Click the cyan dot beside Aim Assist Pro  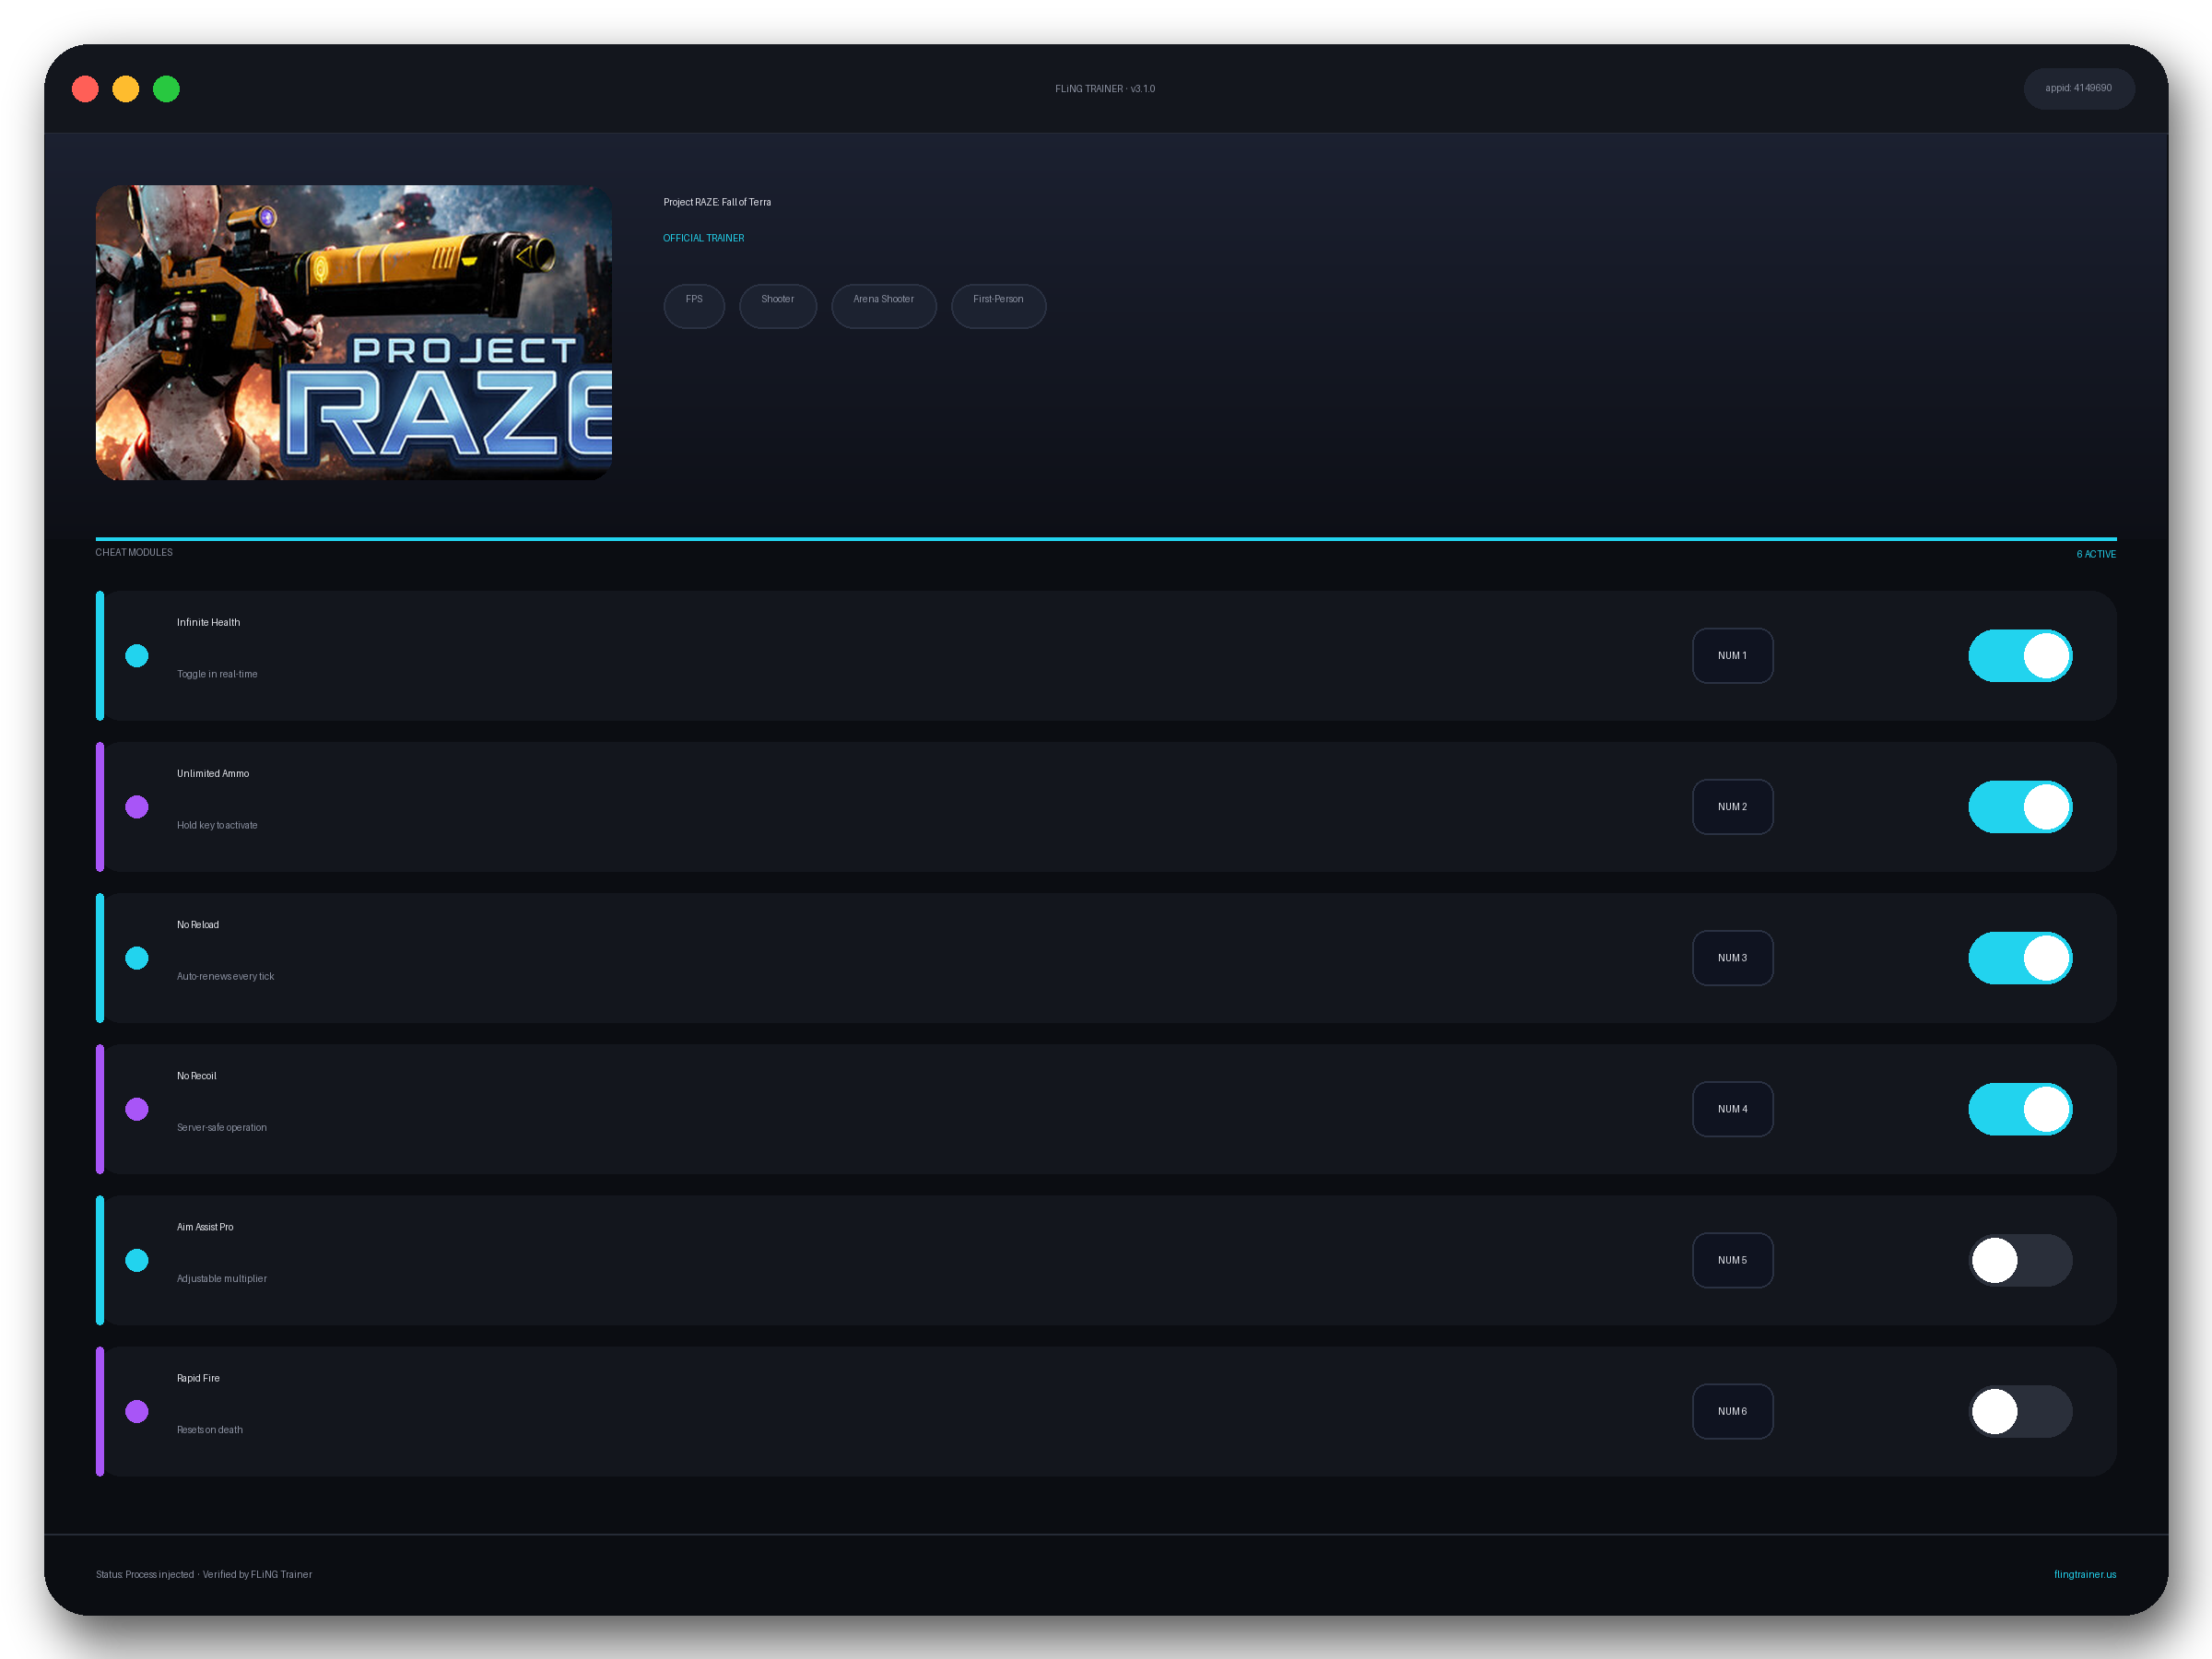137,1259
